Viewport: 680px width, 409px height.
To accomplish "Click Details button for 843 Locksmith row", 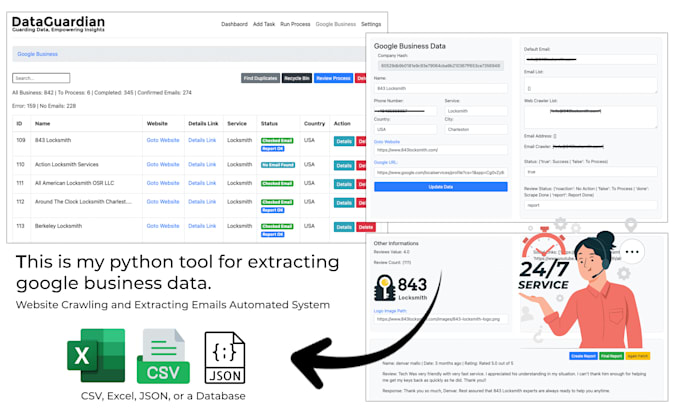I will click(x=344, y=141).
